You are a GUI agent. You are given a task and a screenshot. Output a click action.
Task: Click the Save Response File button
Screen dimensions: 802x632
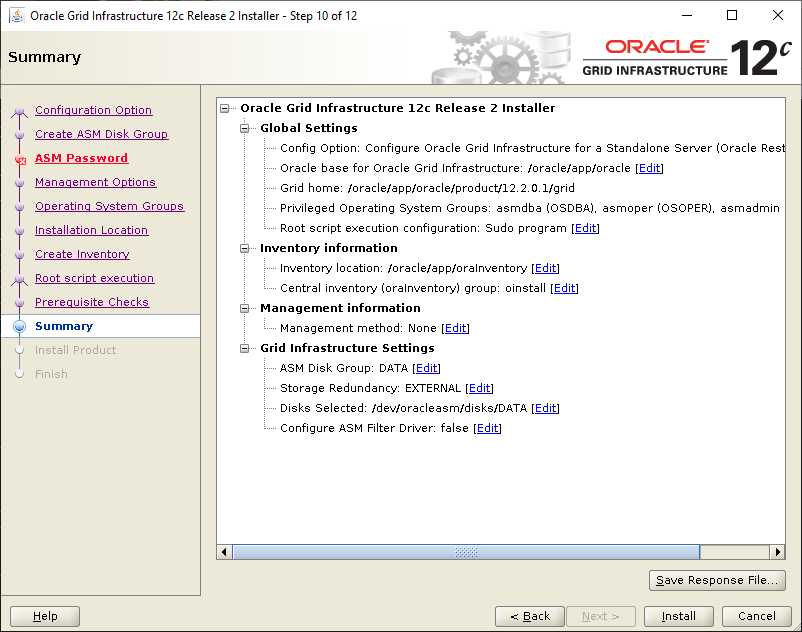click(x=717, y=580)
